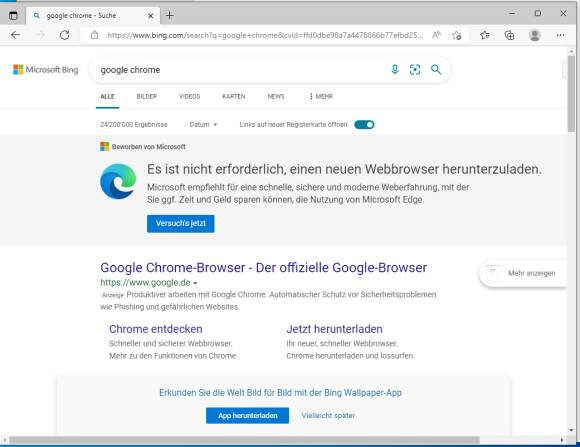Switch to the KARTEN tab
The image size is (580, 447).
(x=234, y=97)
